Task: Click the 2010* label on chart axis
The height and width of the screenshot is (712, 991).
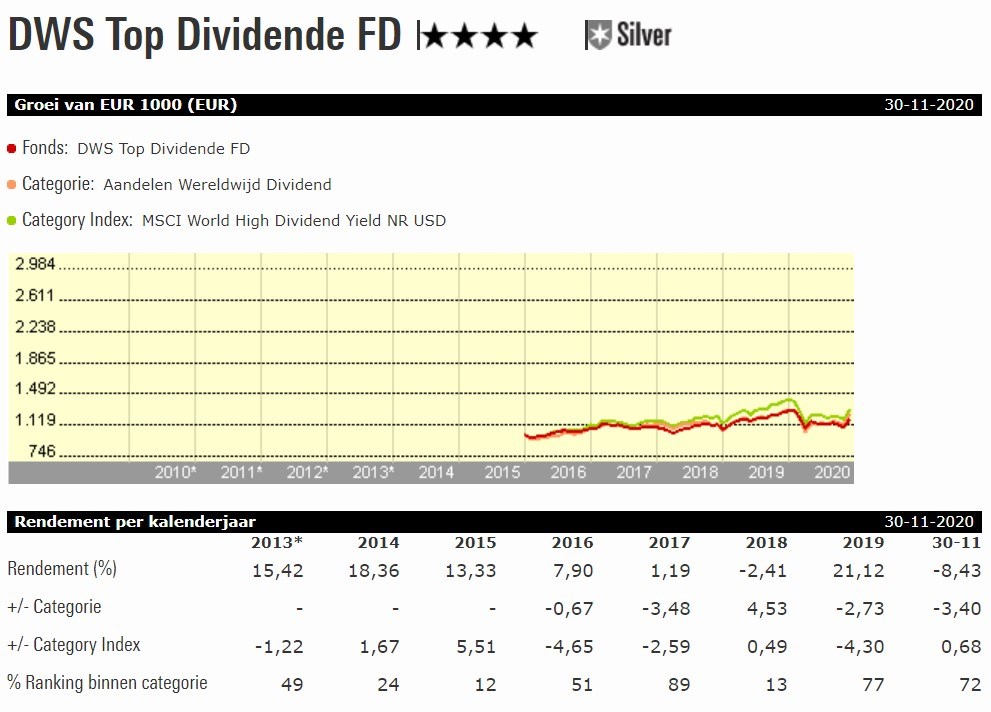Action: 175,473
